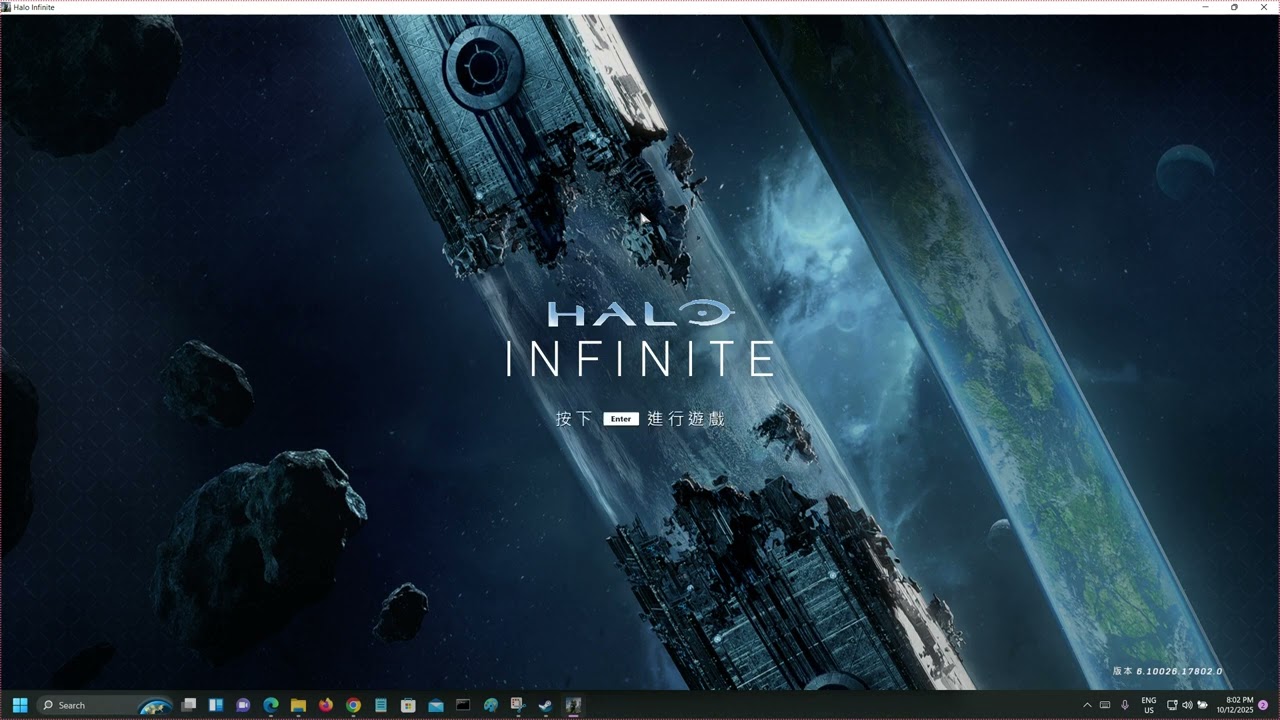Open the Mail app from the taskbar
Screen dimensions: 1280x720
435,705
